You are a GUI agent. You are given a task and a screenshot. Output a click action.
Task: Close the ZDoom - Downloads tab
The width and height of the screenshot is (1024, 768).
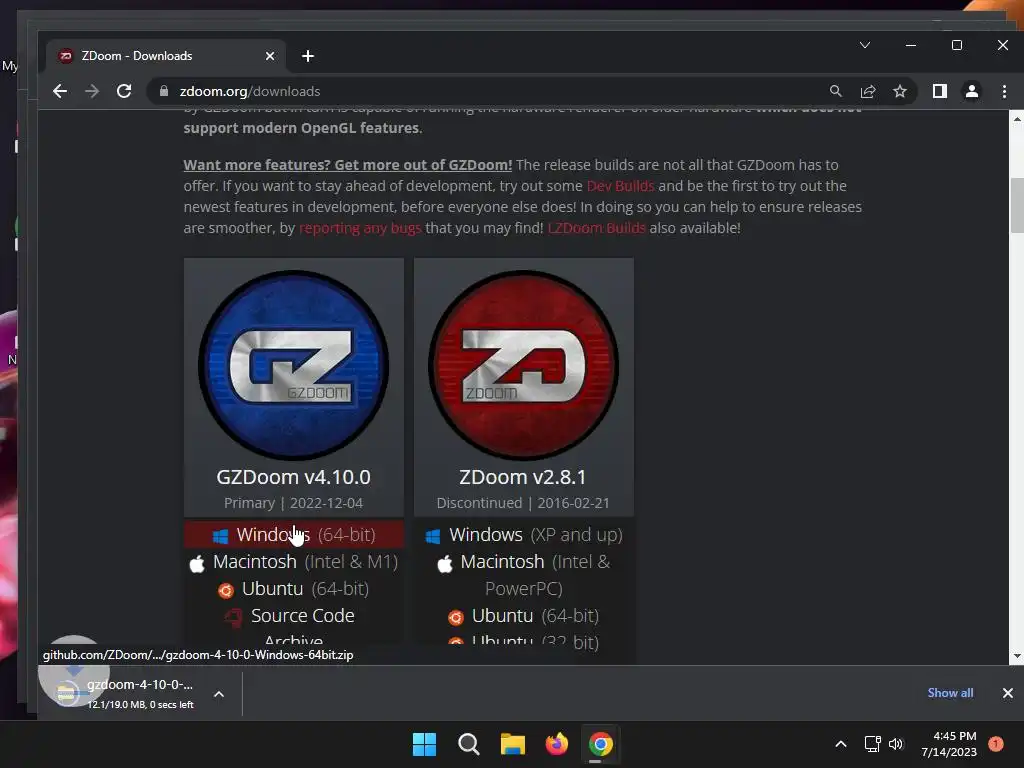click(x=270, y=56)
